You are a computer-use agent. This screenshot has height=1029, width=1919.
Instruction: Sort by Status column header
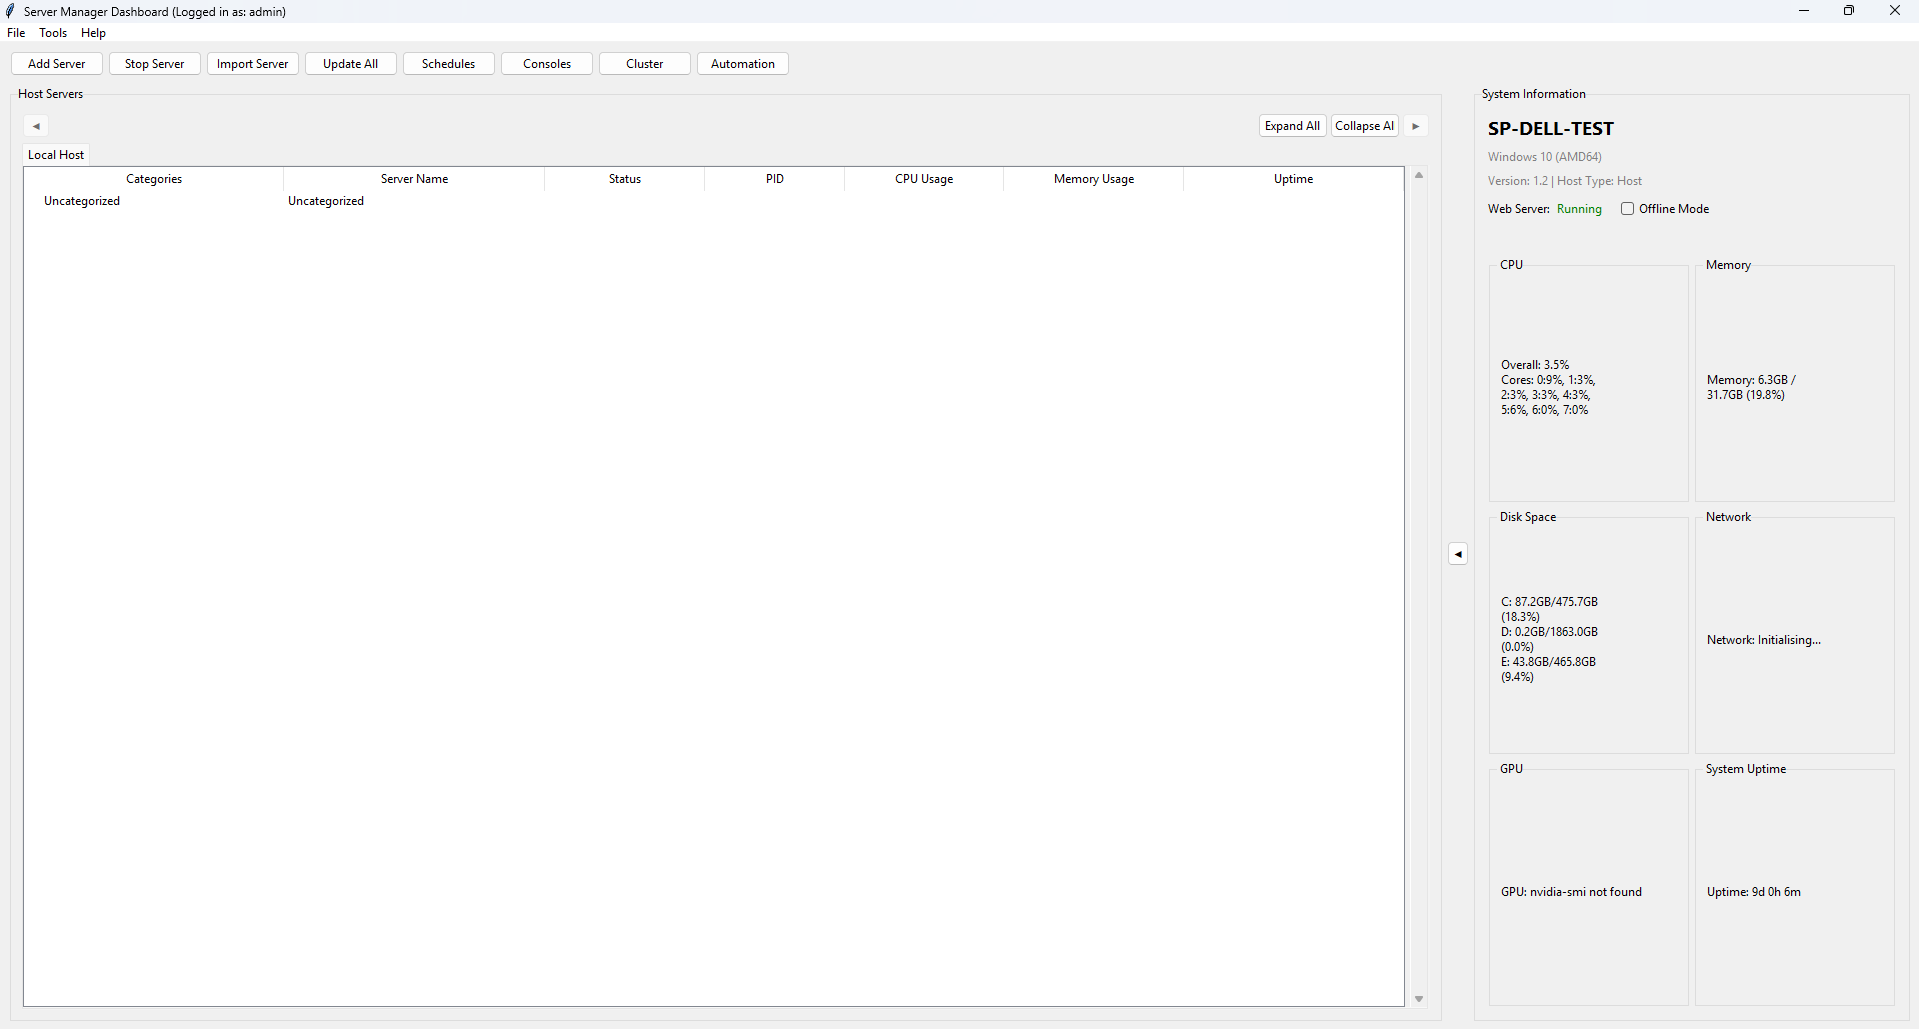(625, 179)
